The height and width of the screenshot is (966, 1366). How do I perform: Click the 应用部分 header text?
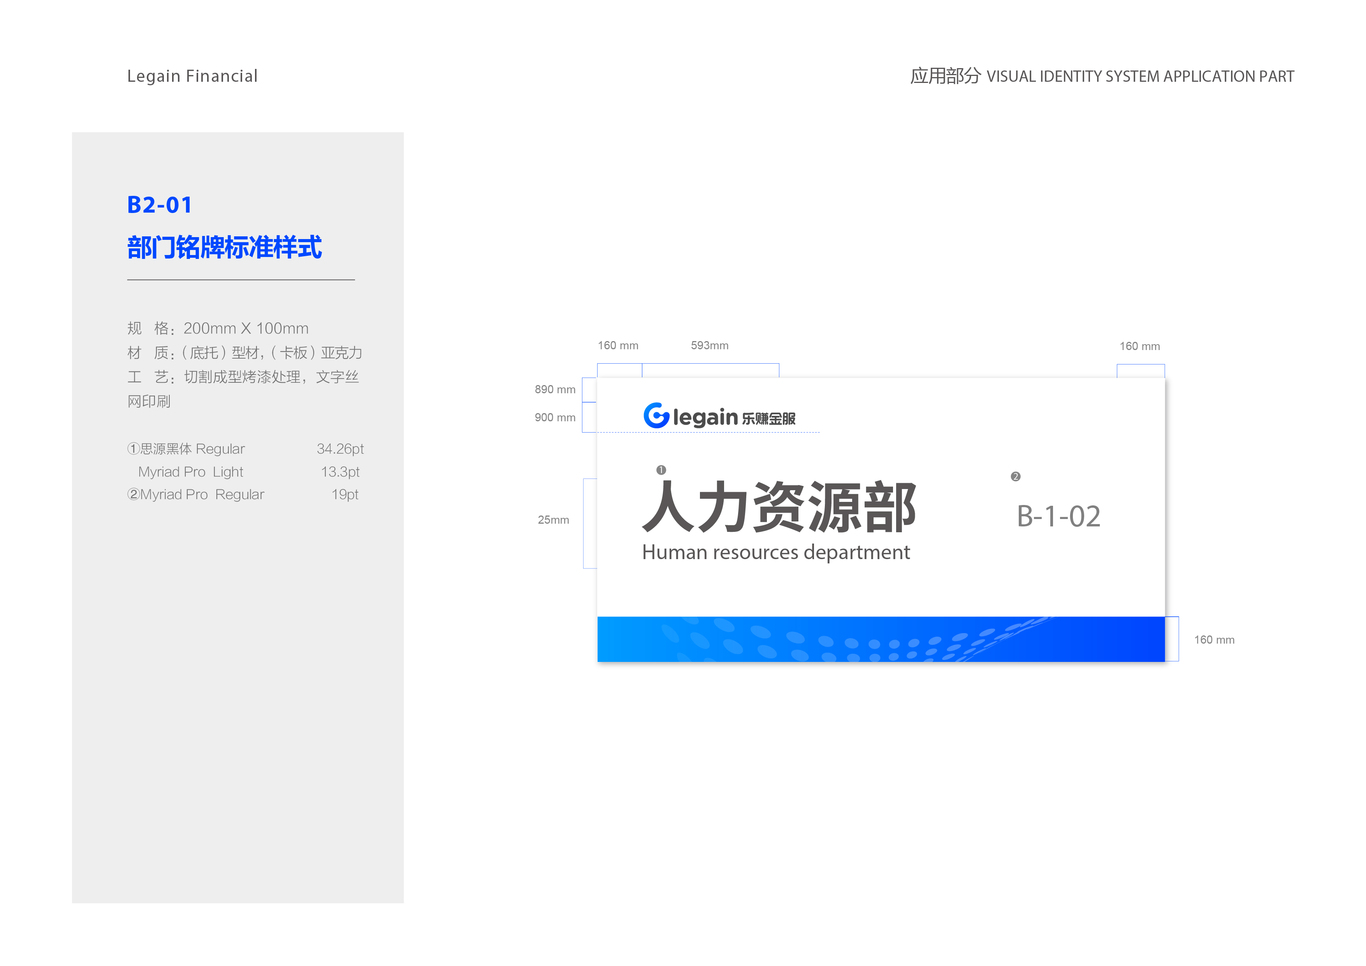click(945, 76)
